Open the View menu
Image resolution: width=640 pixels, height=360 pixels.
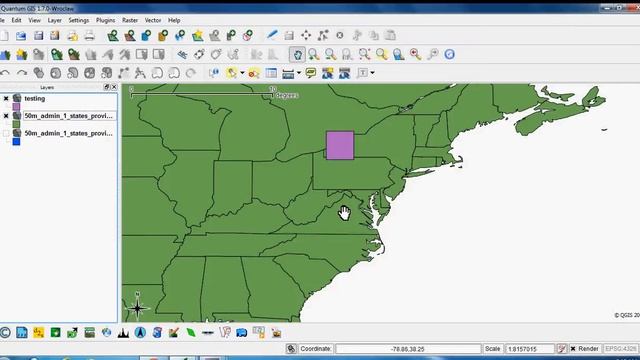pos(34,20)
